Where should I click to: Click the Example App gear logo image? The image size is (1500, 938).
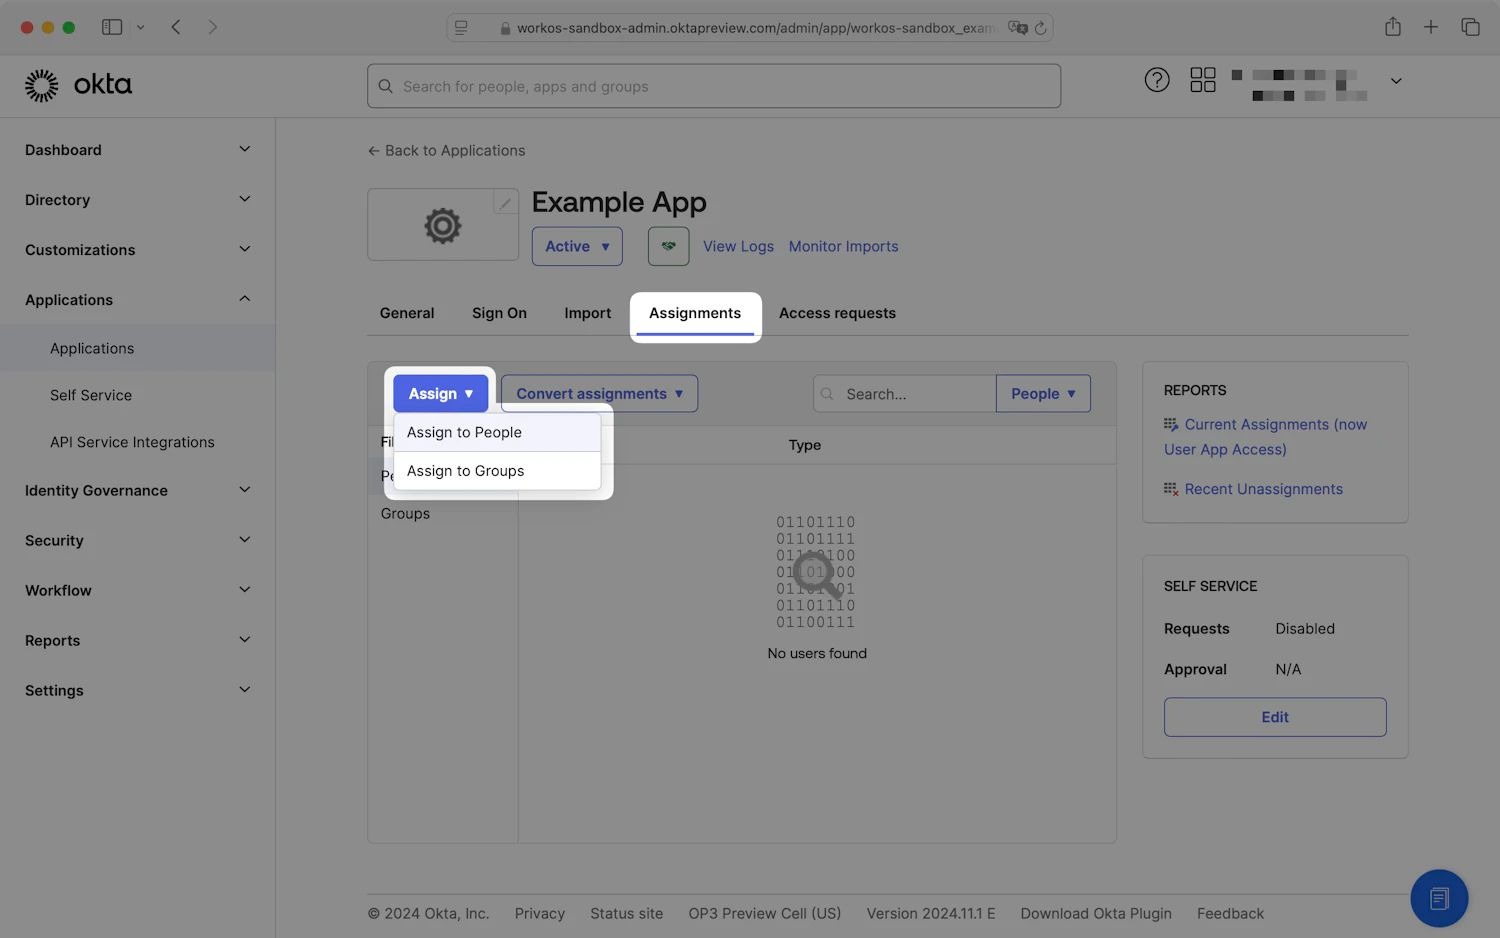point(443,225)
